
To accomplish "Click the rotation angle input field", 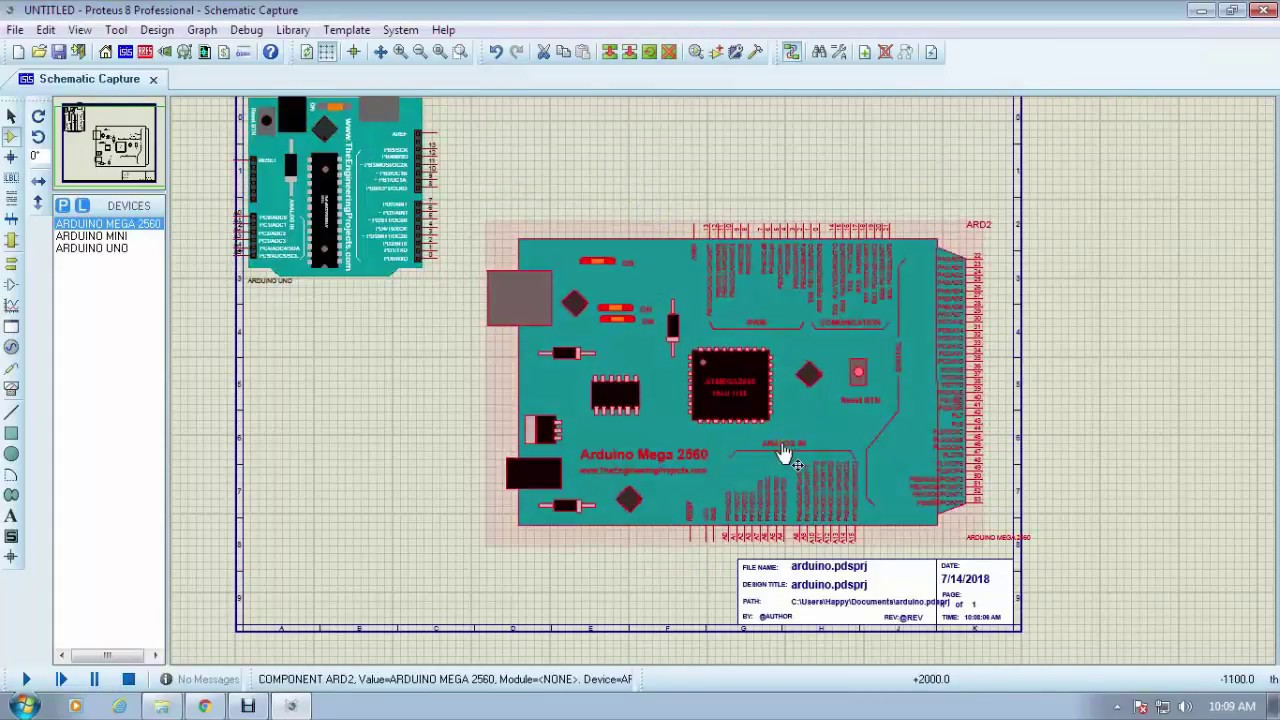I will (x=38, y=156).
